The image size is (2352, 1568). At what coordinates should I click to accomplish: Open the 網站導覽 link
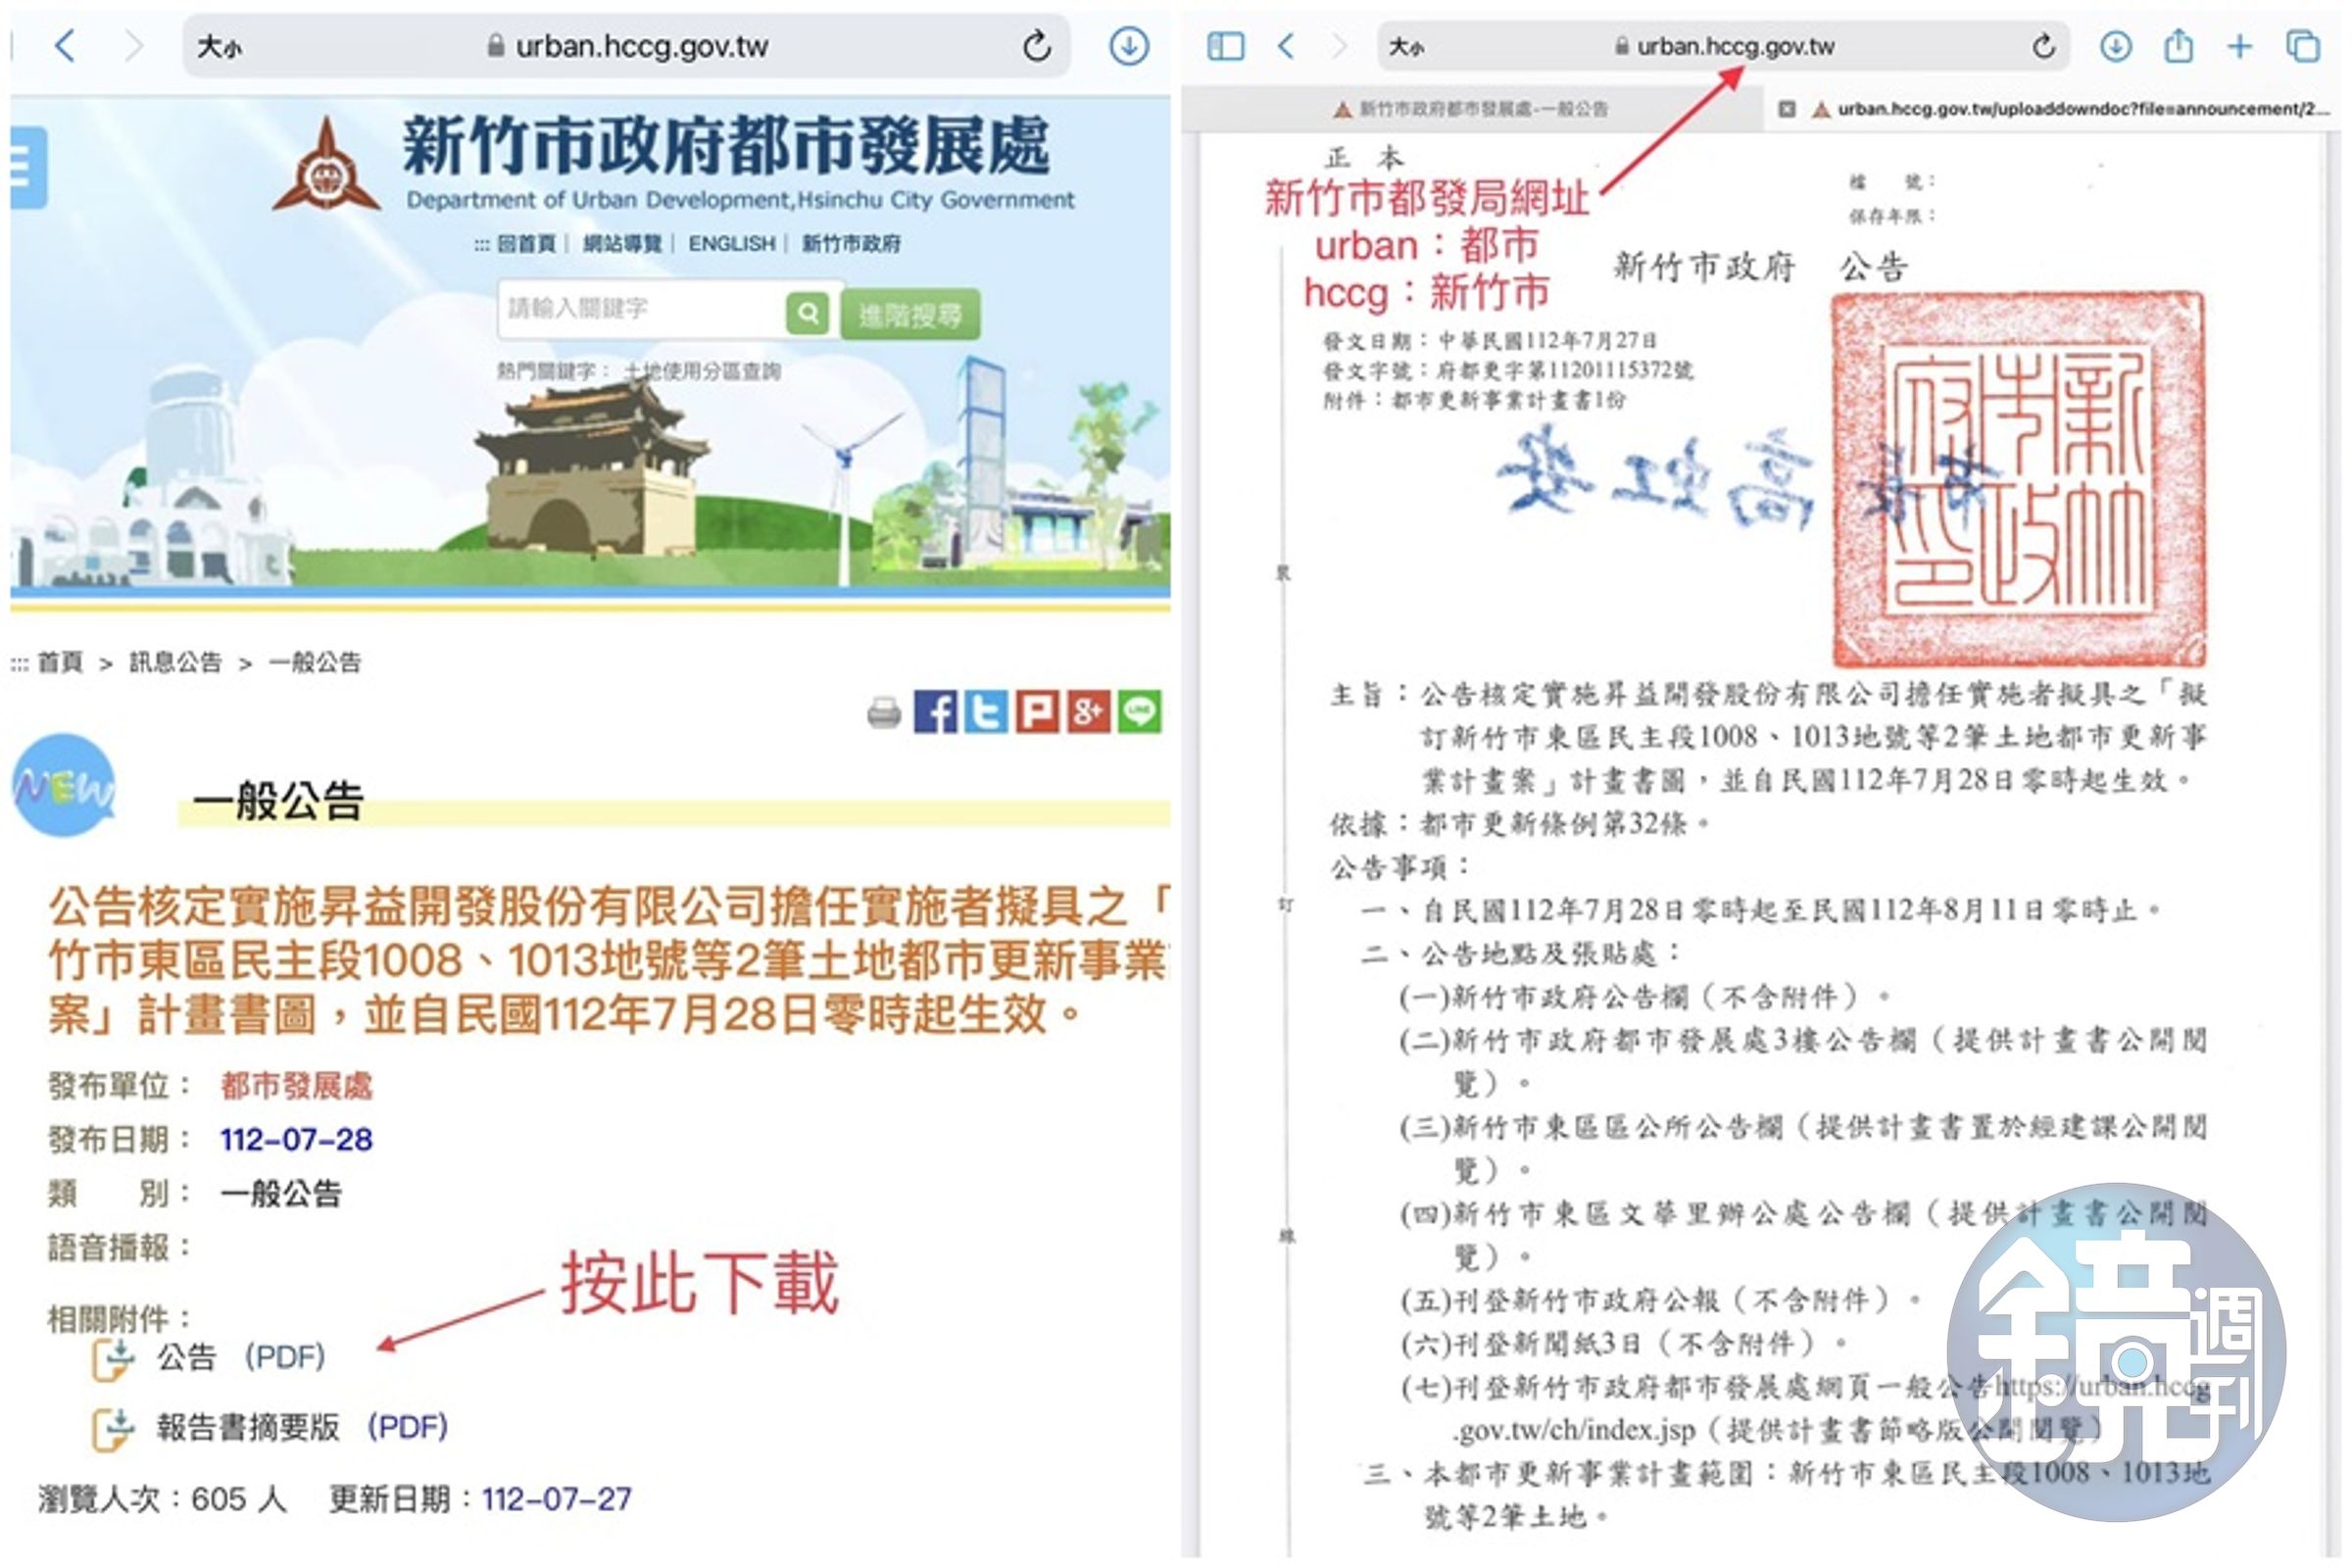click(x=622, y=244)
